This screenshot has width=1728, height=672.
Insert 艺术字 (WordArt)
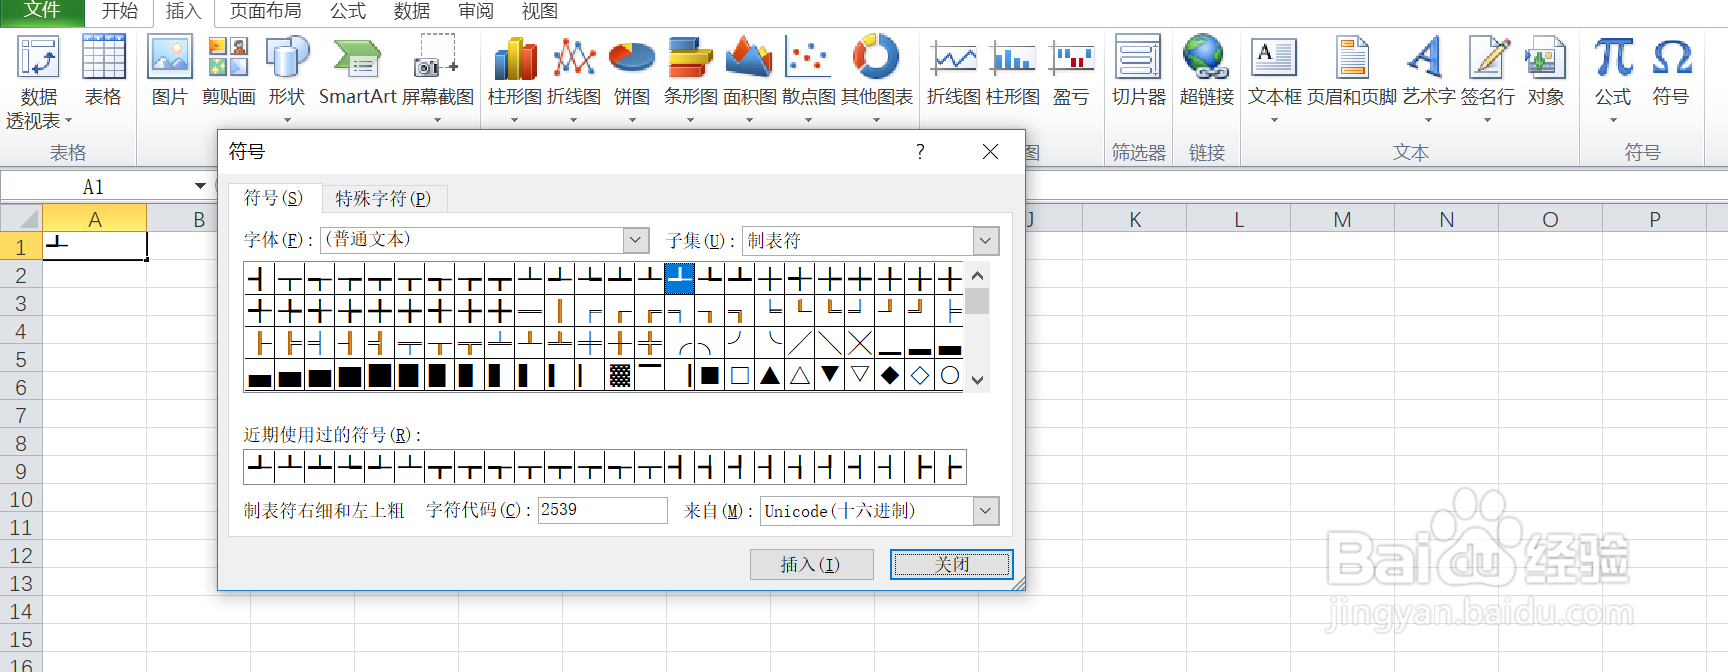(1428, 78)
